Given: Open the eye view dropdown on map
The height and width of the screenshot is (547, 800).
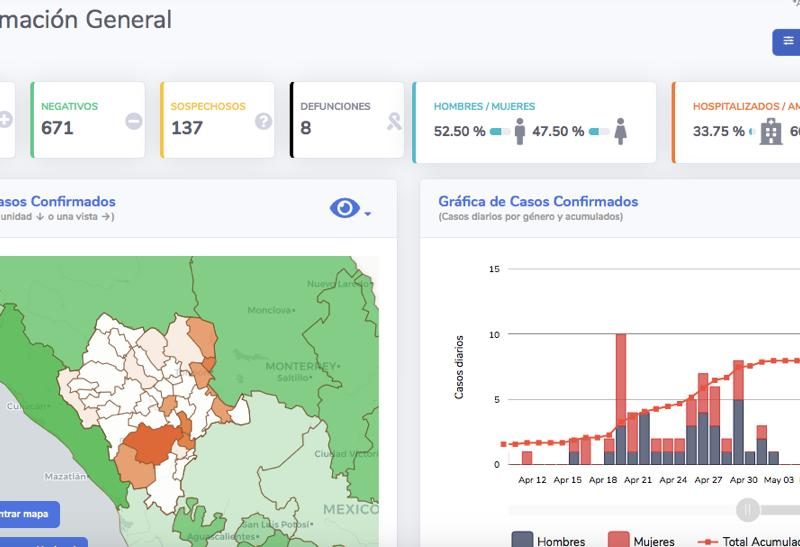Looking at the screenshot, I should tap(344, 208).
